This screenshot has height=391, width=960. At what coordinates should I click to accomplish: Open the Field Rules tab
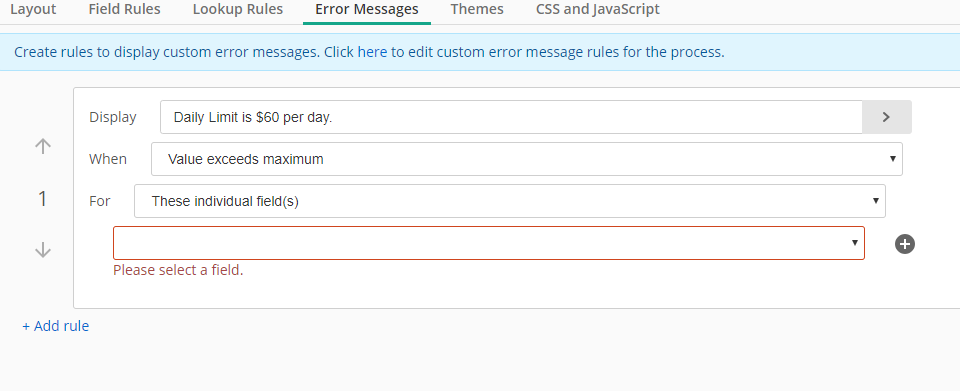[124, 9]
